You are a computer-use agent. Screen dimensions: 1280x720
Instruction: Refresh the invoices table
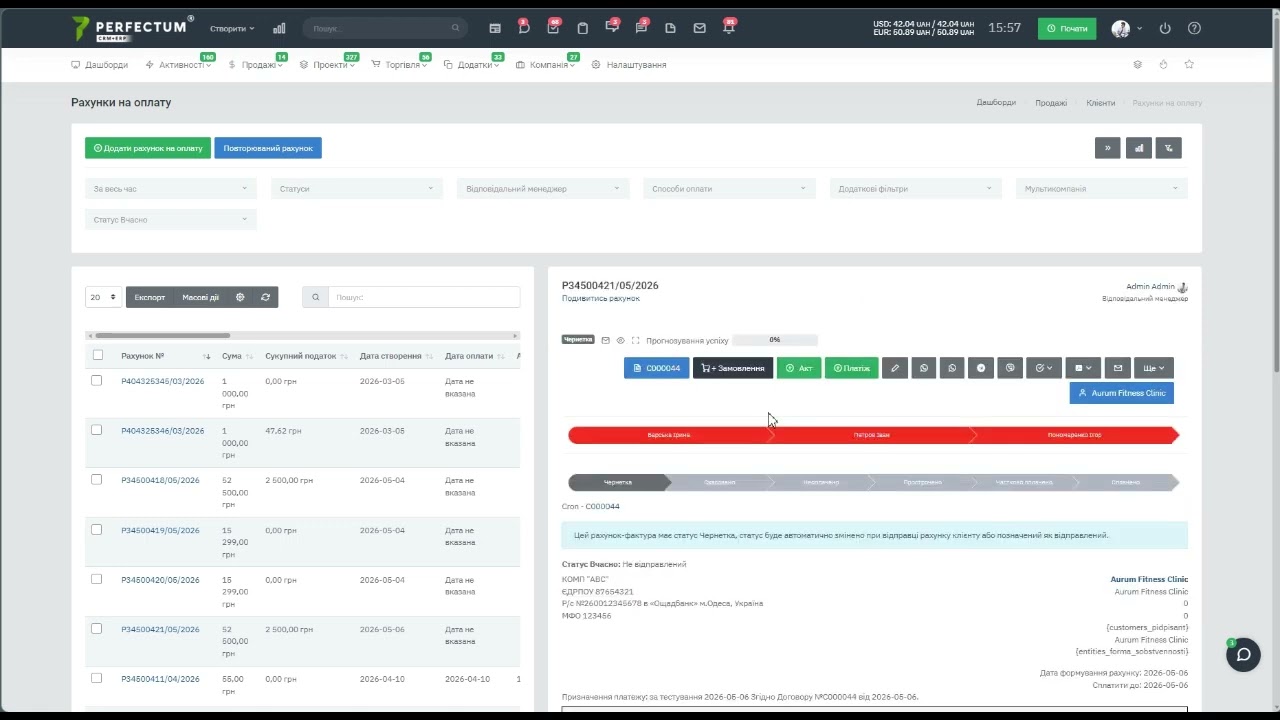pos(265,297)
